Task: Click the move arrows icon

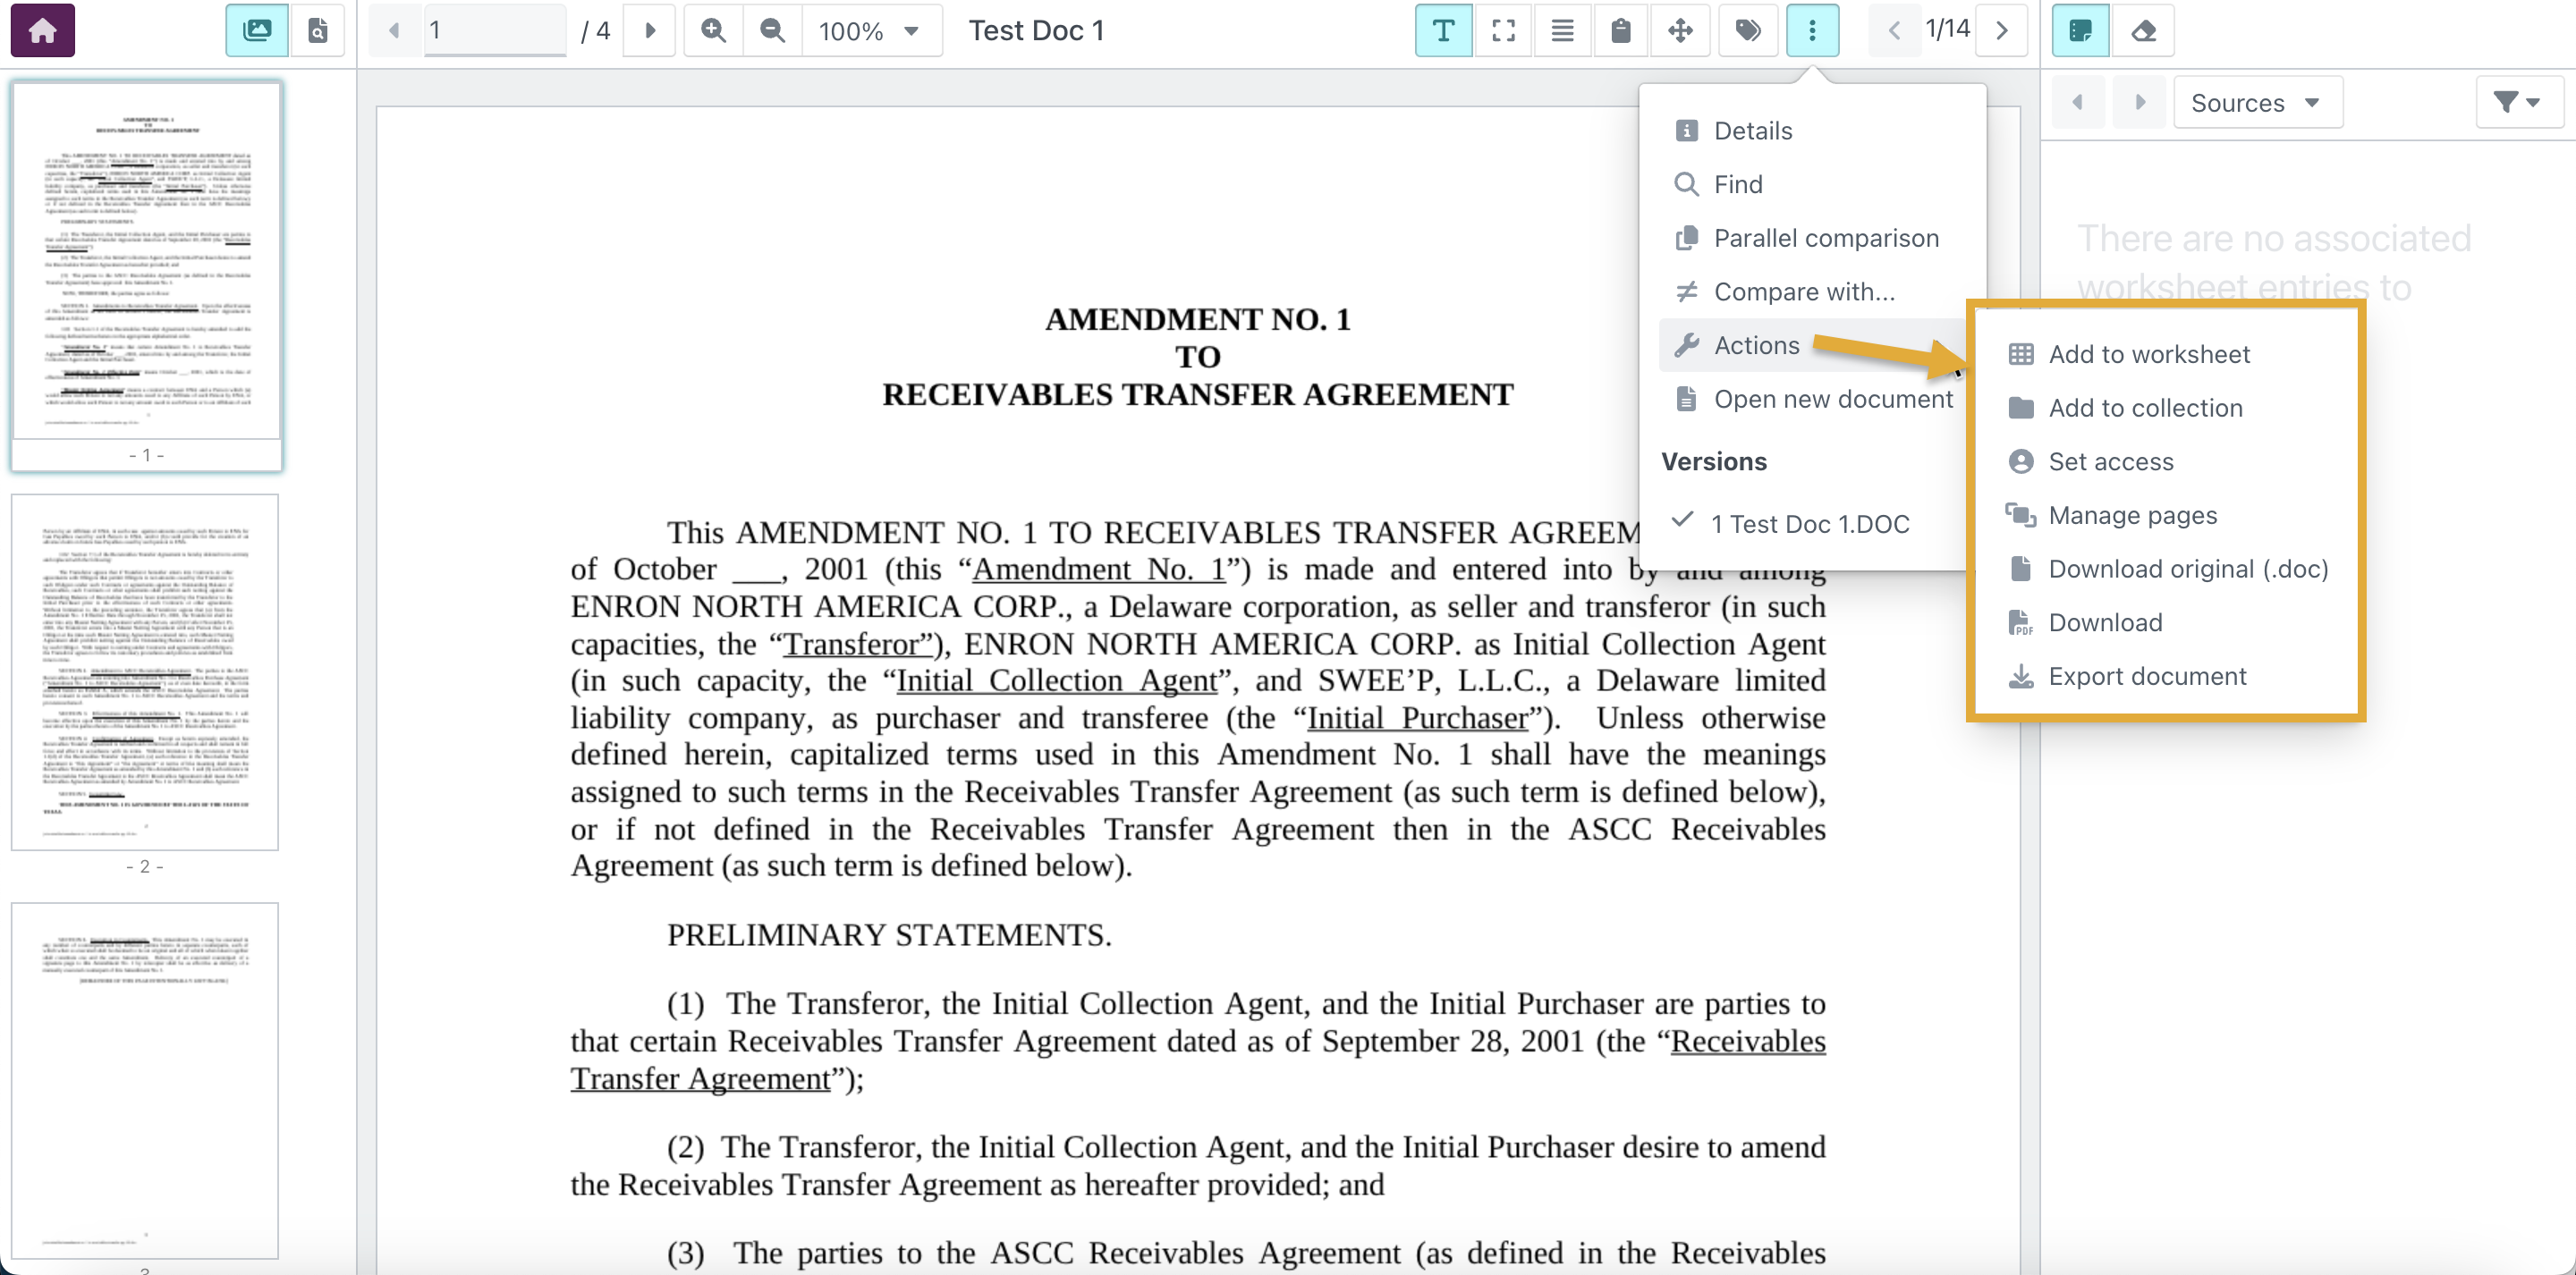Action: [x=1680, y=30]
